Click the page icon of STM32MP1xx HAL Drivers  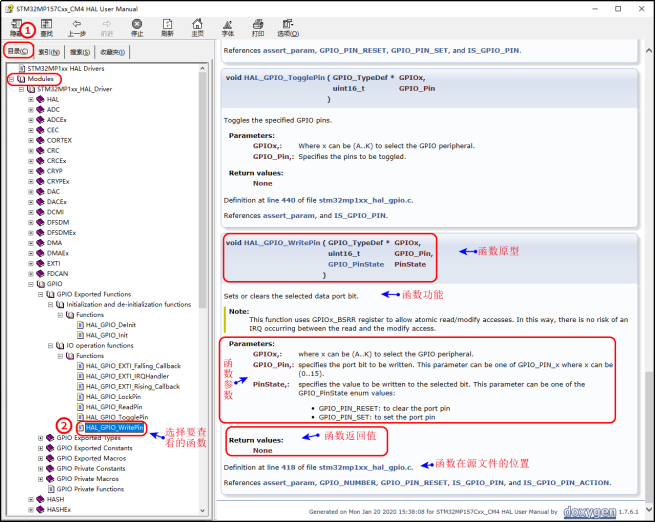tap(22, 68)
